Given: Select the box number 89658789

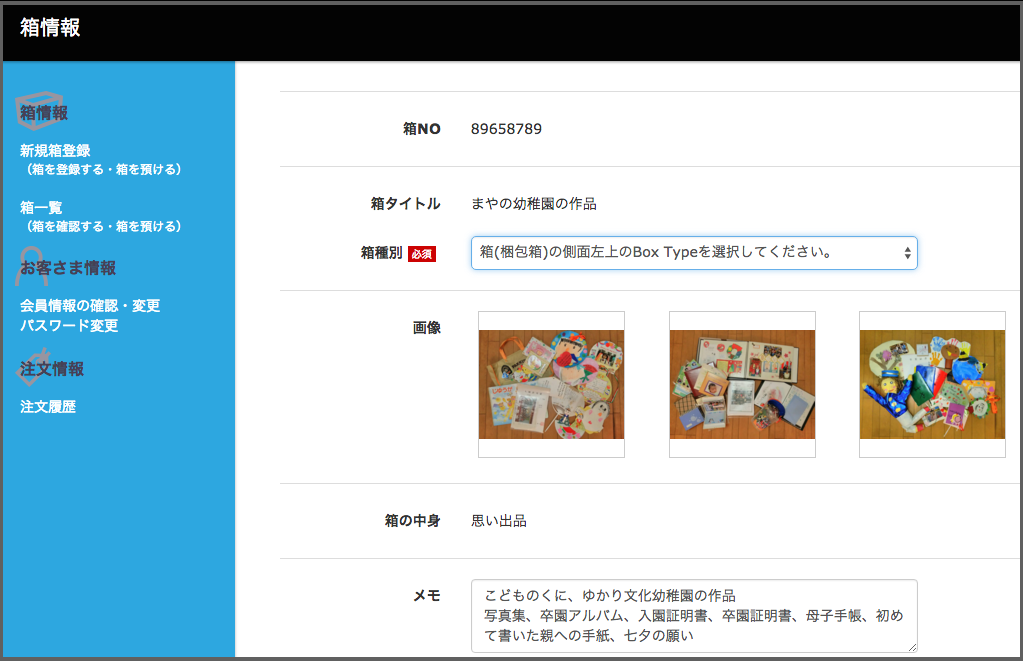Looking at the screenshot, I should coord(506,129).
